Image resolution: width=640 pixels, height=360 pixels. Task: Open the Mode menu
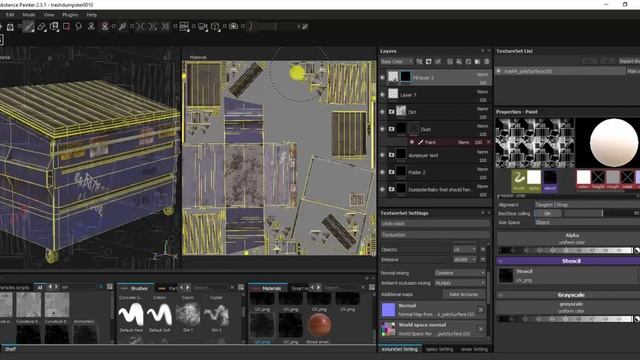point(29,14)
